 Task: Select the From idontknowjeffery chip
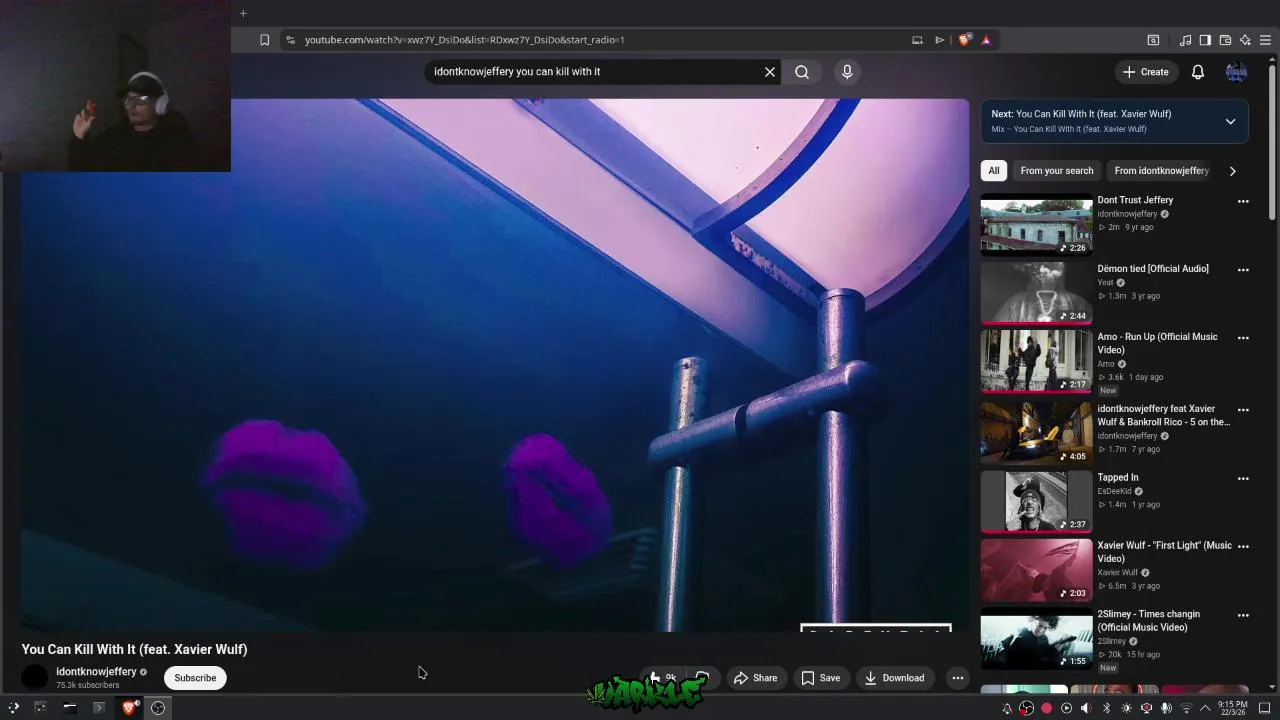1161,171
